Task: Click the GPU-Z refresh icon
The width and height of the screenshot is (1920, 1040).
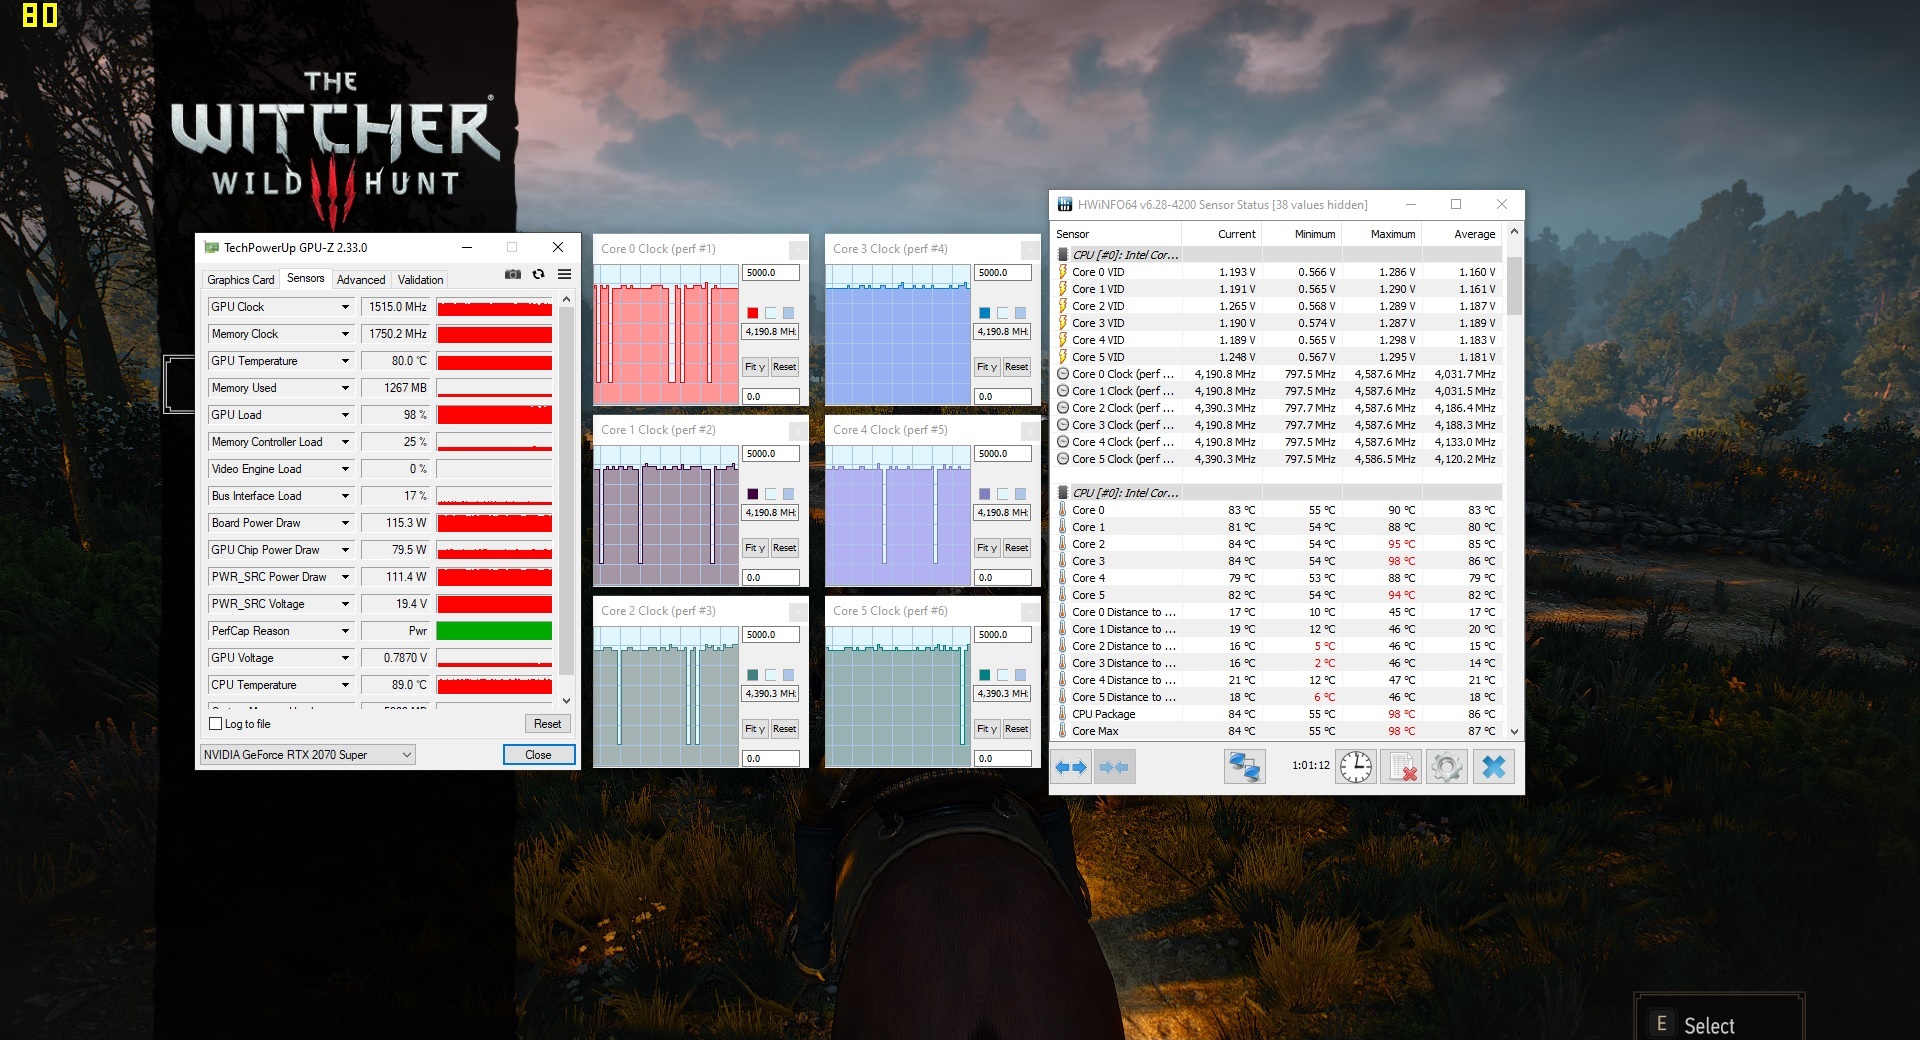Action: click(x=539, y=275)
